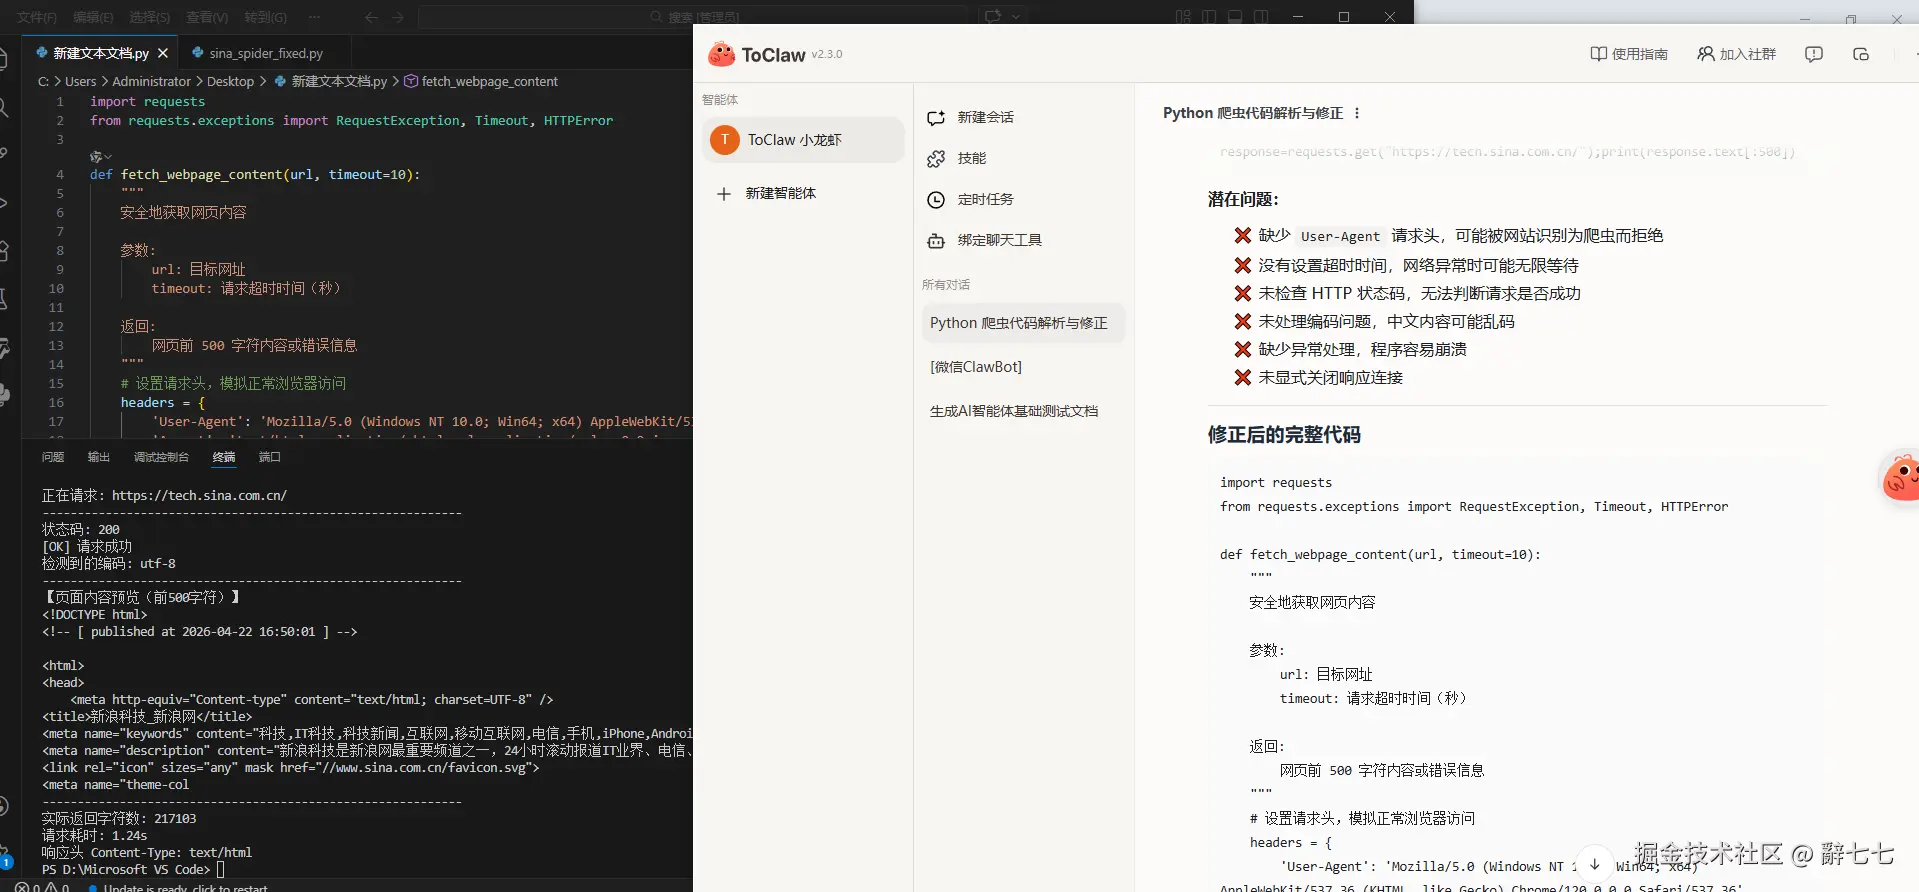Screen dimensions: 1919x892
Task: Click the customize layout icon in VS Code
Action: (x=1184, y=17)
